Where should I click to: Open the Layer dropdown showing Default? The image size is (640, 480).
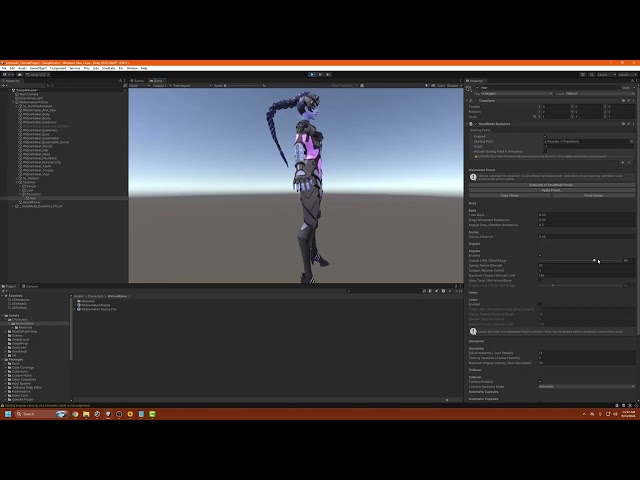pos(600,93)
